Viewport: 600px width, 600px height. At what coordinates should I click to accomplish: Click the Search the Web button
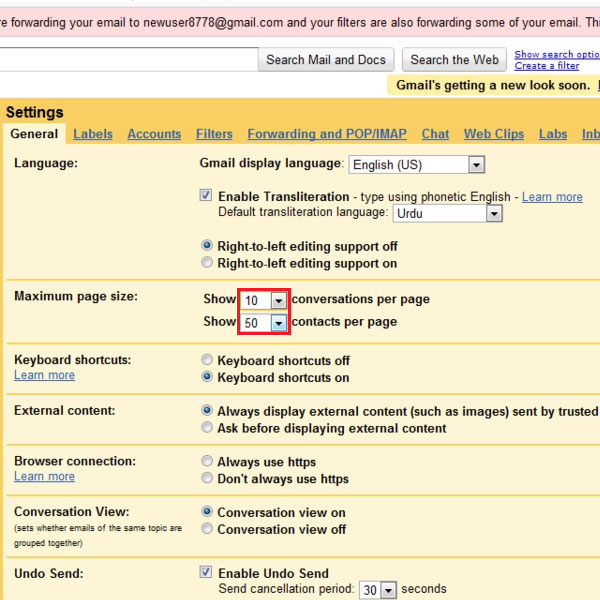coord(455,60)
